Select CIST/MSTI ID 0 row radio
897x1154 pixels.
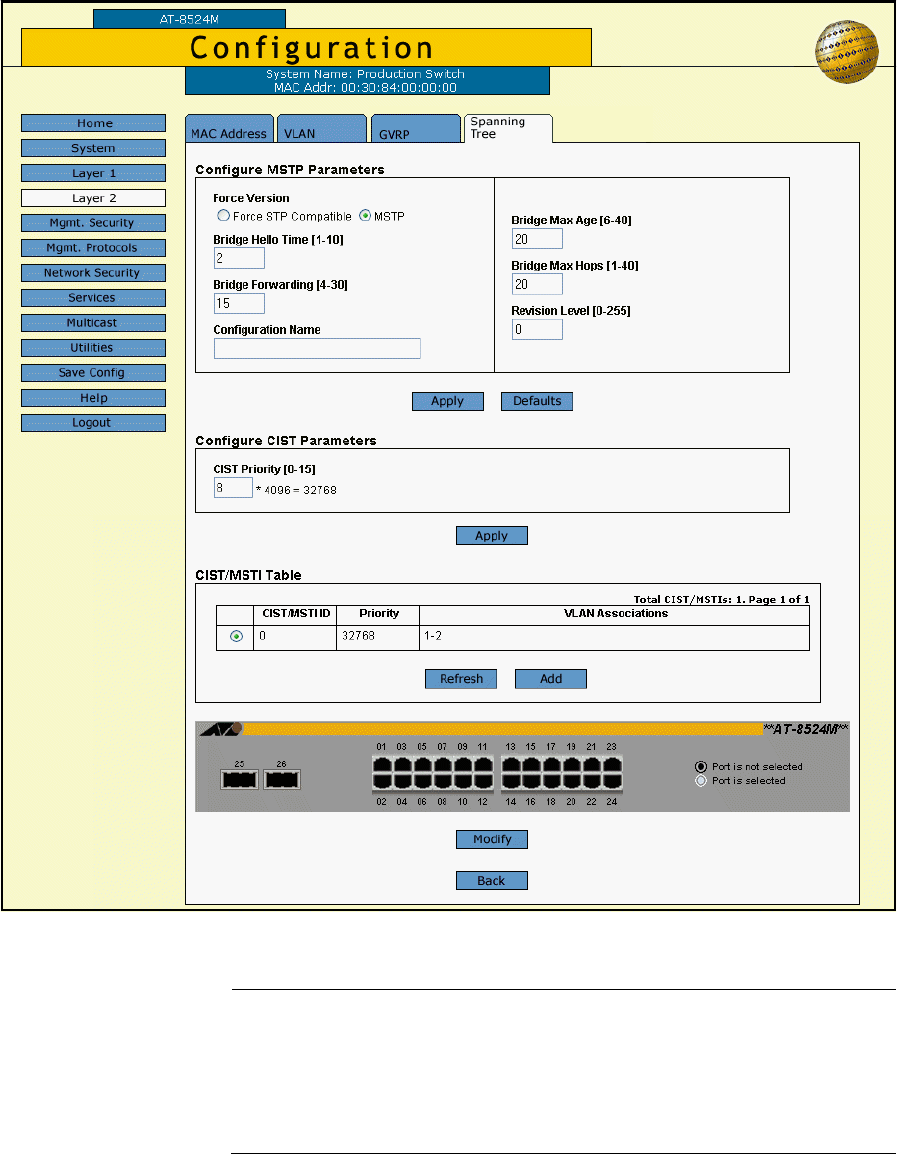point(236,637)
